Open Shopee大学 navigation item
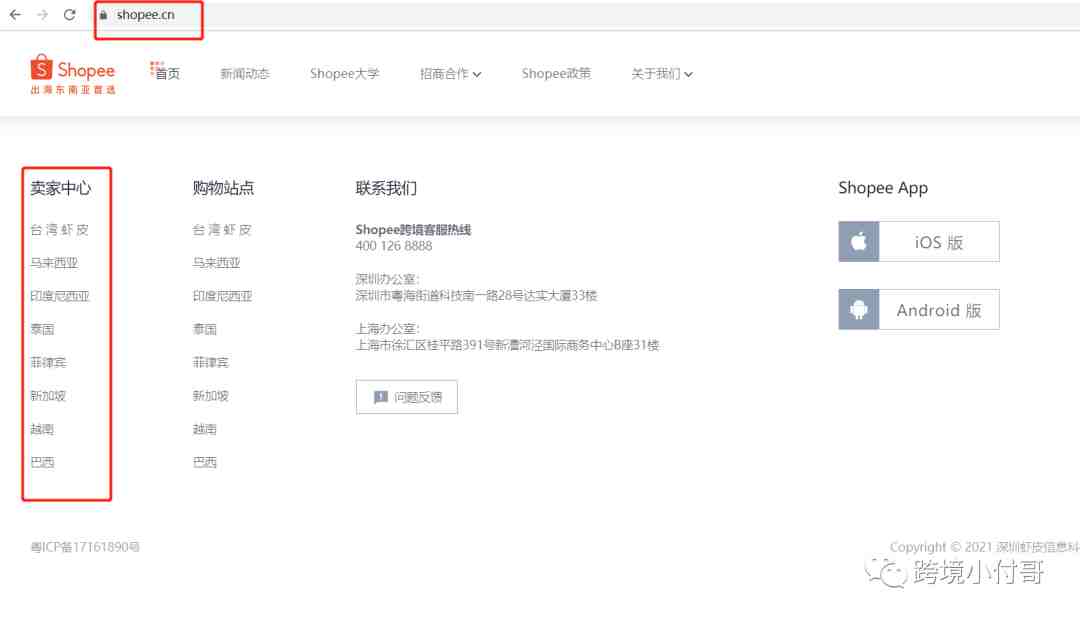Image resolution: width=1080 pixels, height=620 pixels. click(344, 73)
